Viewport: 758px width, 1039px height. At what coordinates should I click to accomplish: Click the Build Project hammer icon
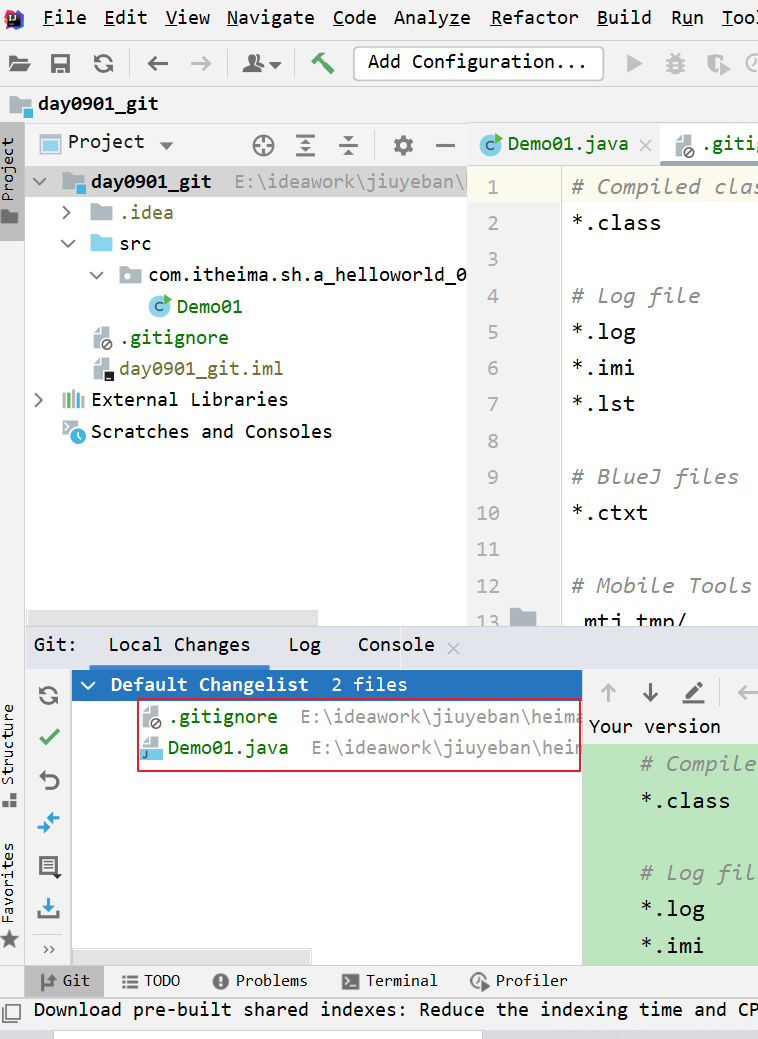coord(322,63)
